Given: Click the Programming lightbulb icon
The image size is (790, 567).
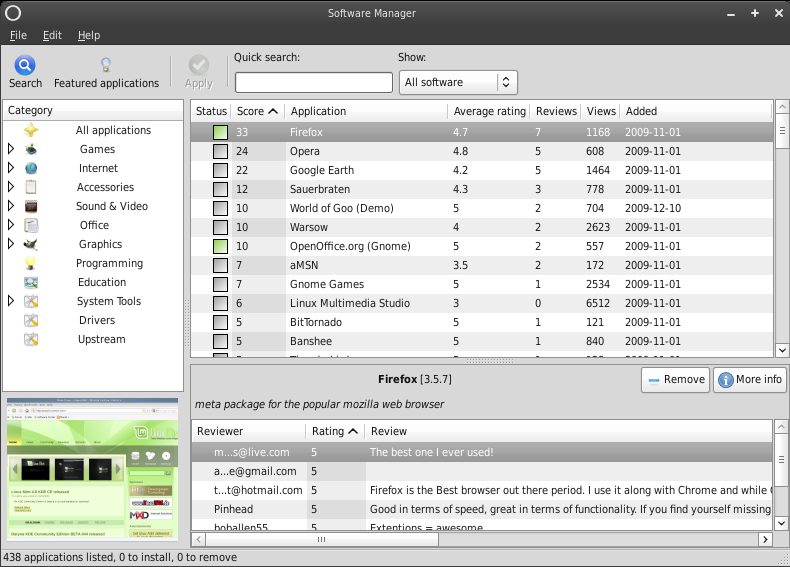Looking at the screenshot, I should point(31,263).
